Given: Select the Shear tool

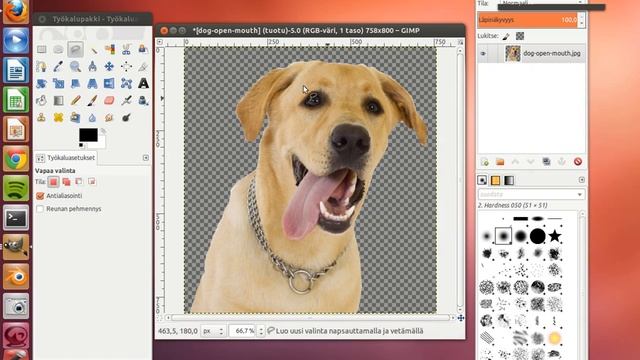Looking at the screenshot, I should [x=76, y=83].
